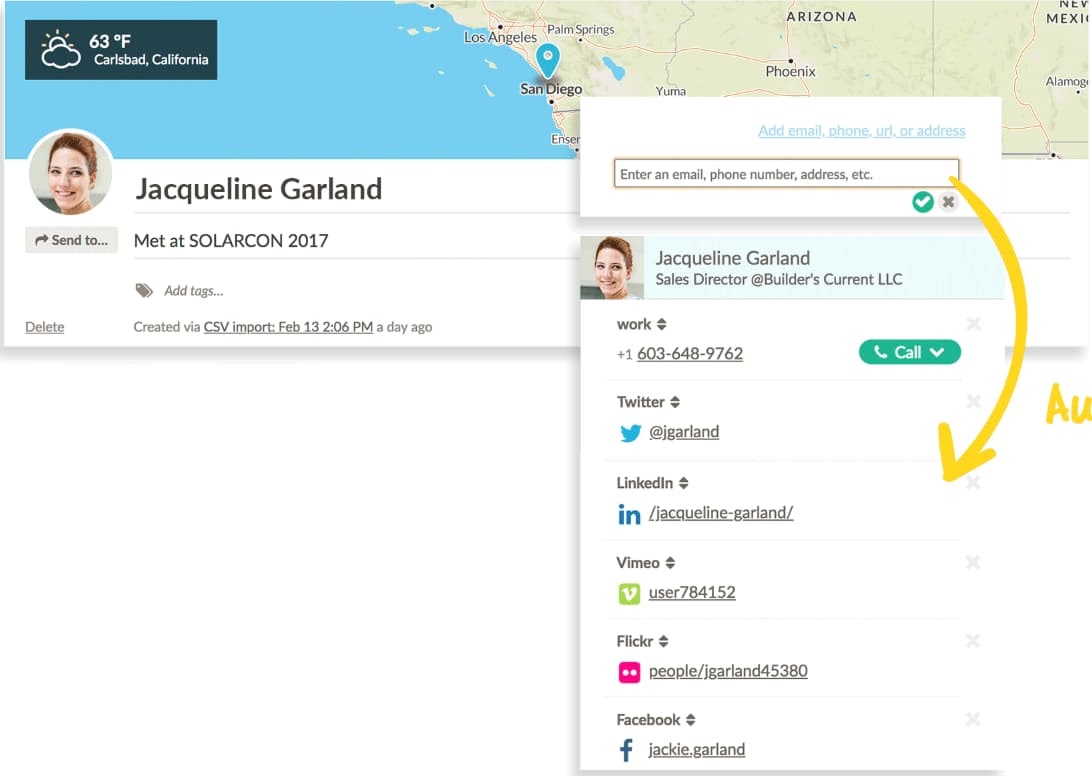Focus the Enter an email, phone number input
Viewport: 1092px width, 776px height.
[786, 173]
